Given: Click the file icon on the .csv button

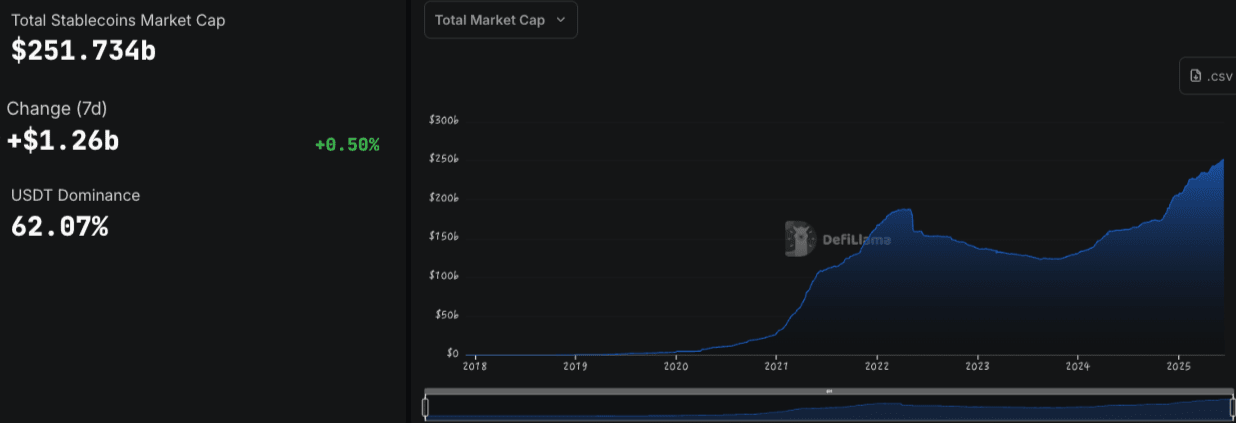Looking at the screenshot, I should coord(1195,76).
